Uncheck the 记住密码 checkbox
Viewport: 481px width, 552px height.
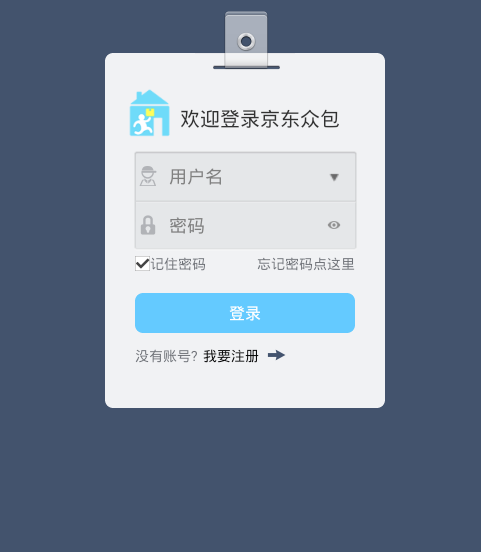[x=142, y=263]
